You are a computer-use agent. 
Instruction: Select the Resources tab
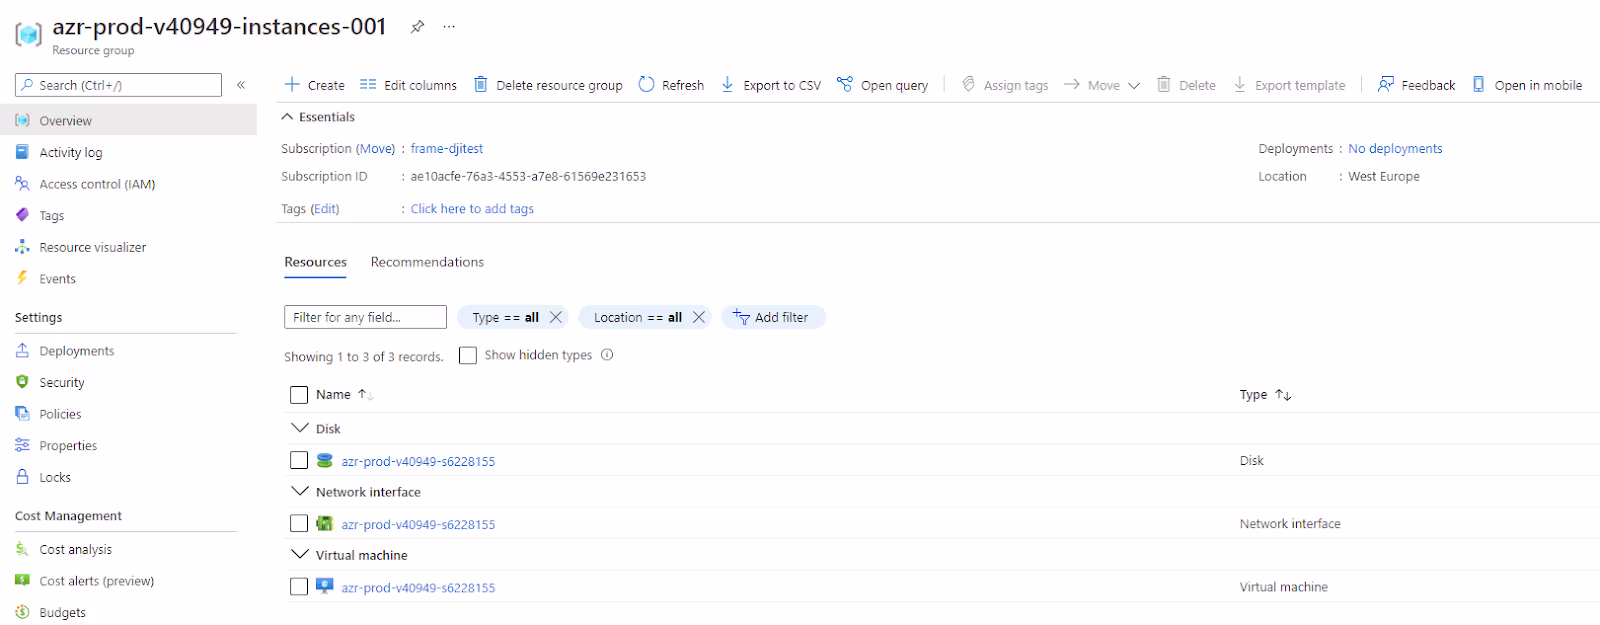point(315,262)
